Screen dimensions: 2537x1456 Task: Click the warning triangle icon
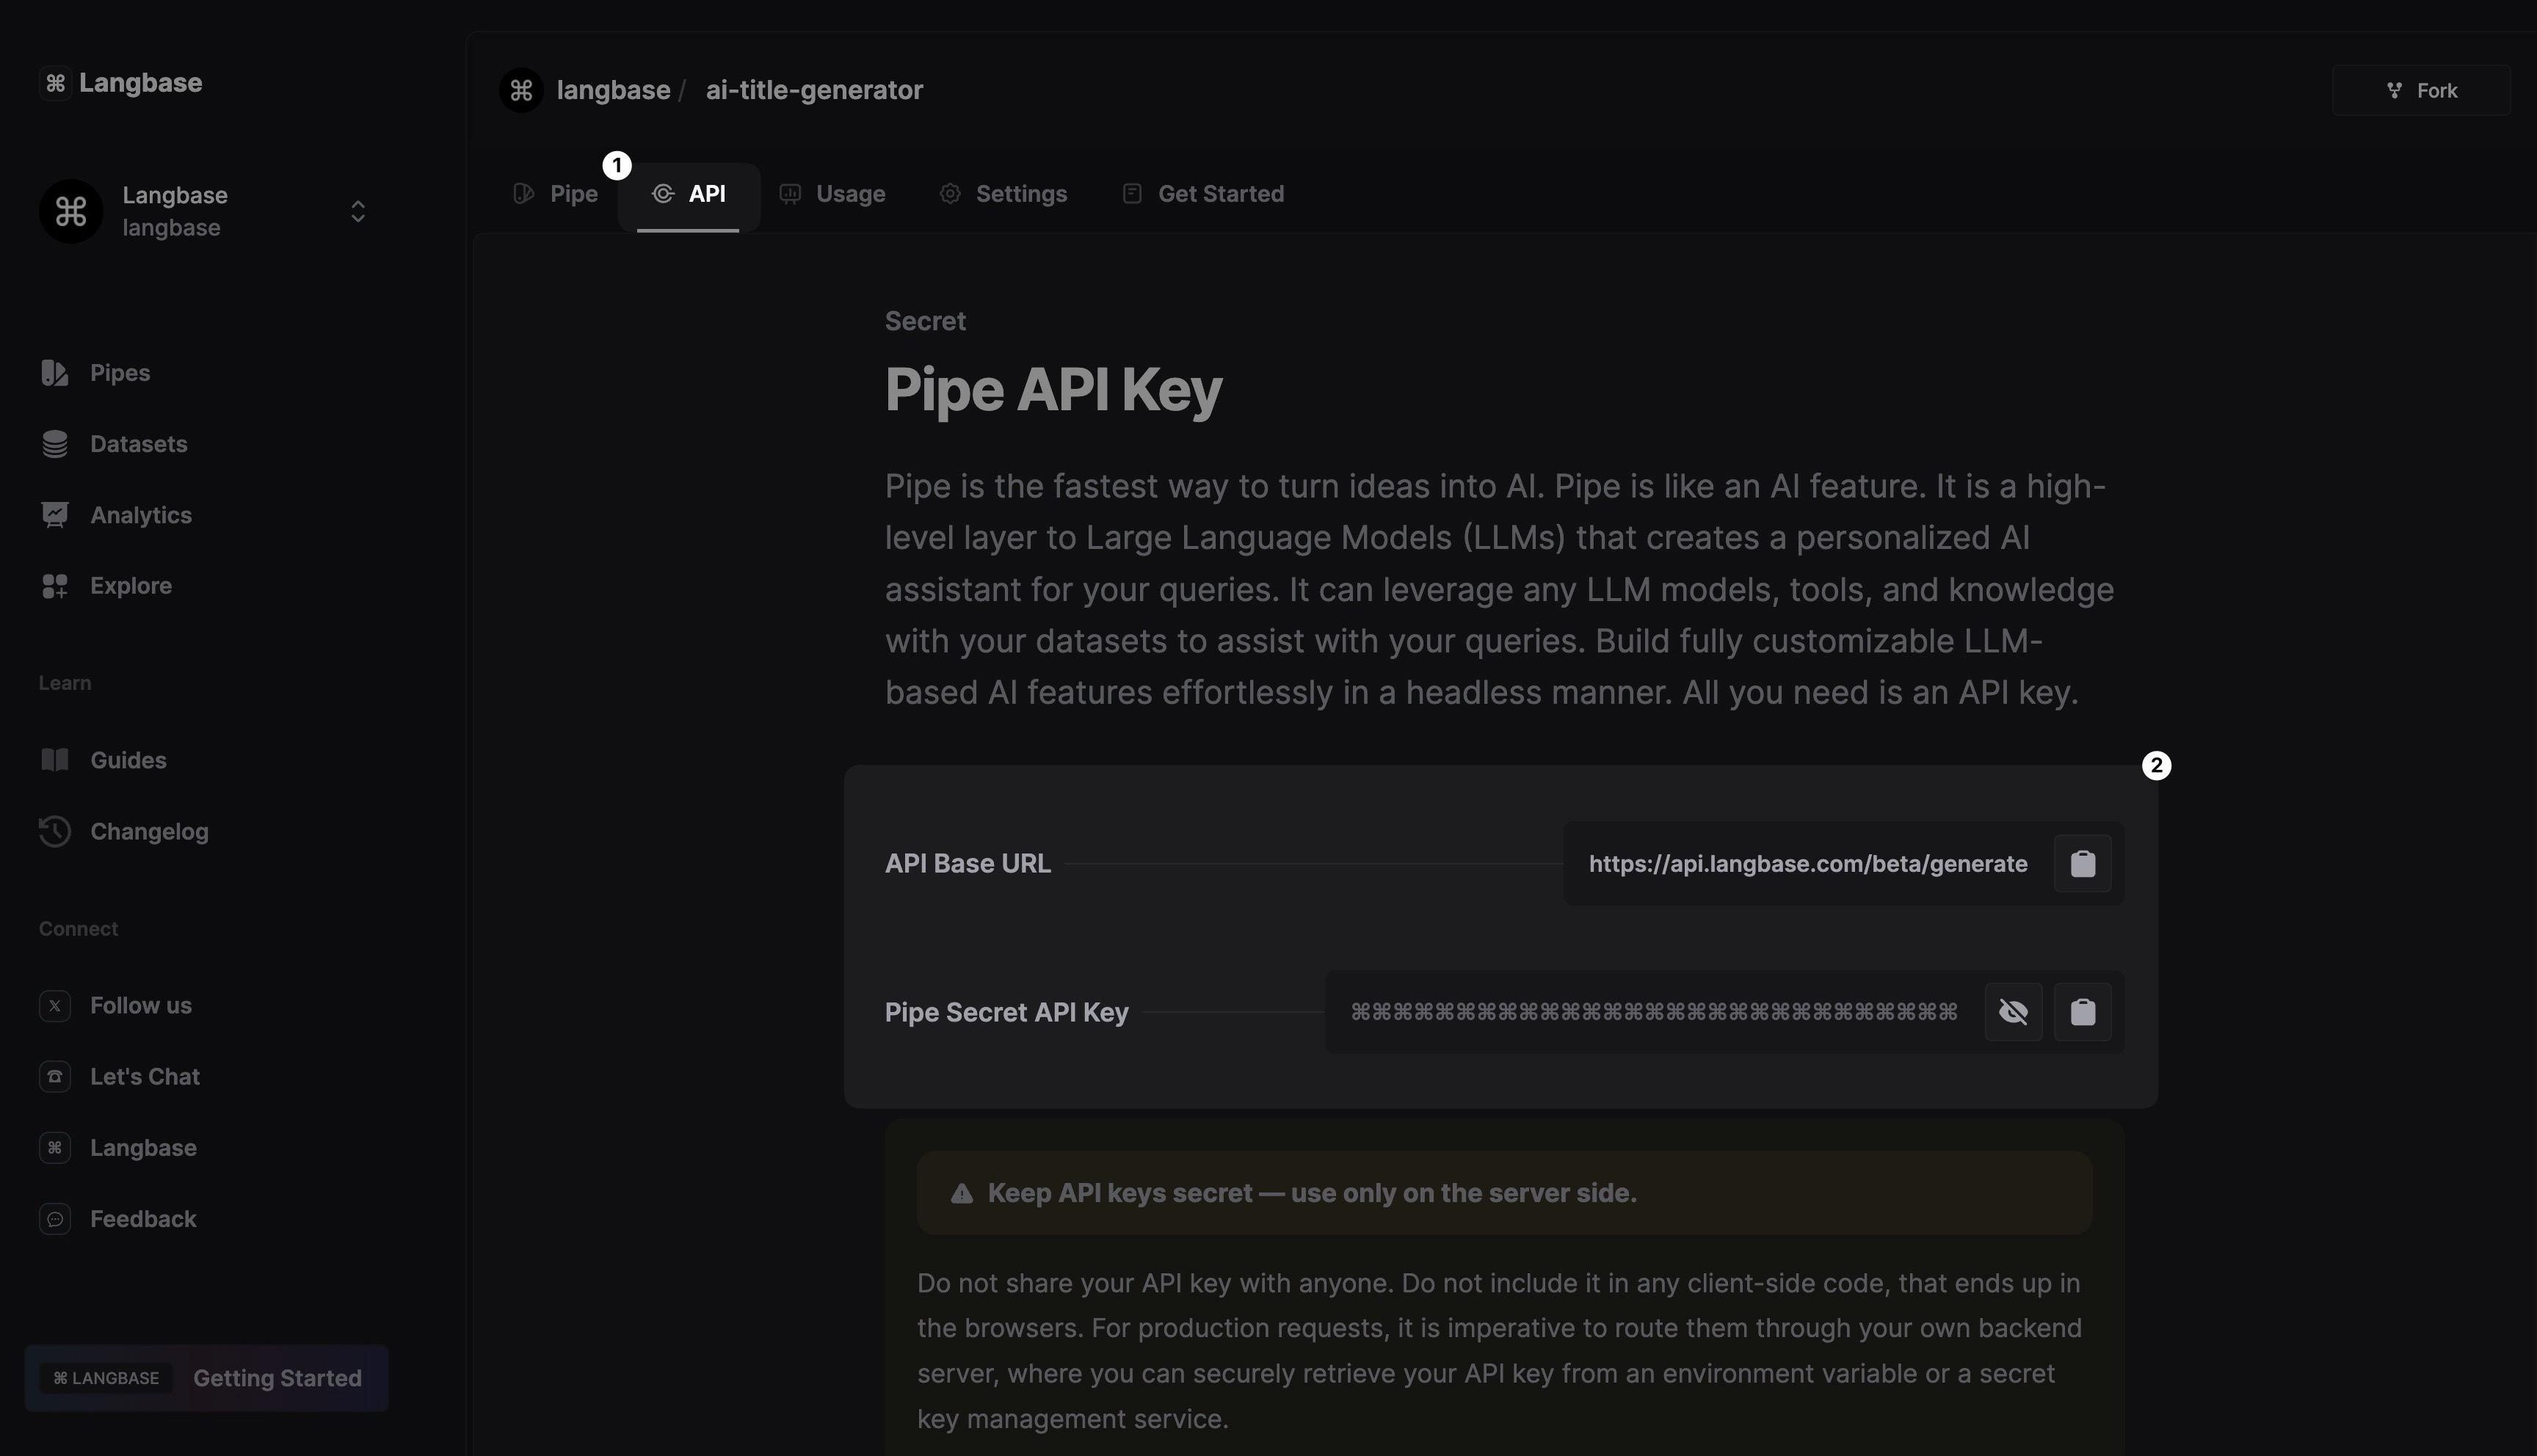961,1193
